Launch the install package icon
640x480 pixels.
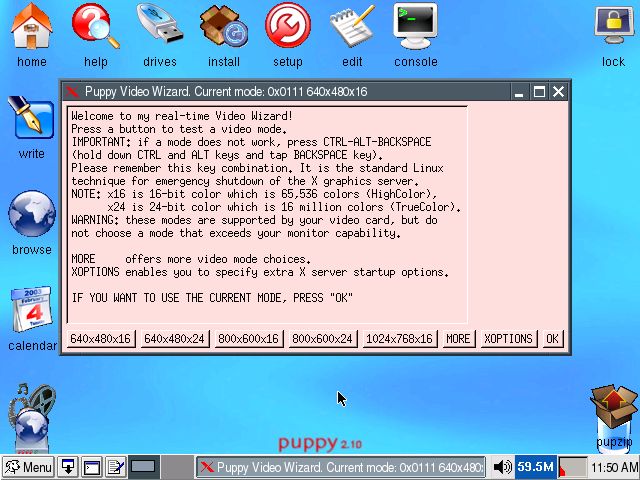pos(224,27)
